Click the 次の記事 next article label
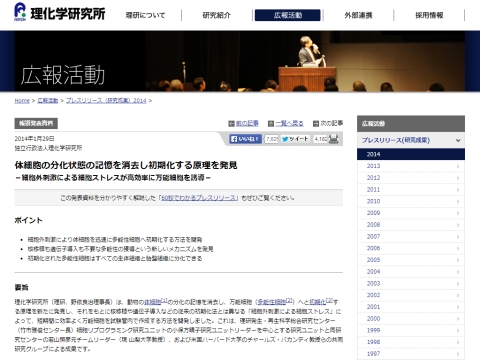 332,124
